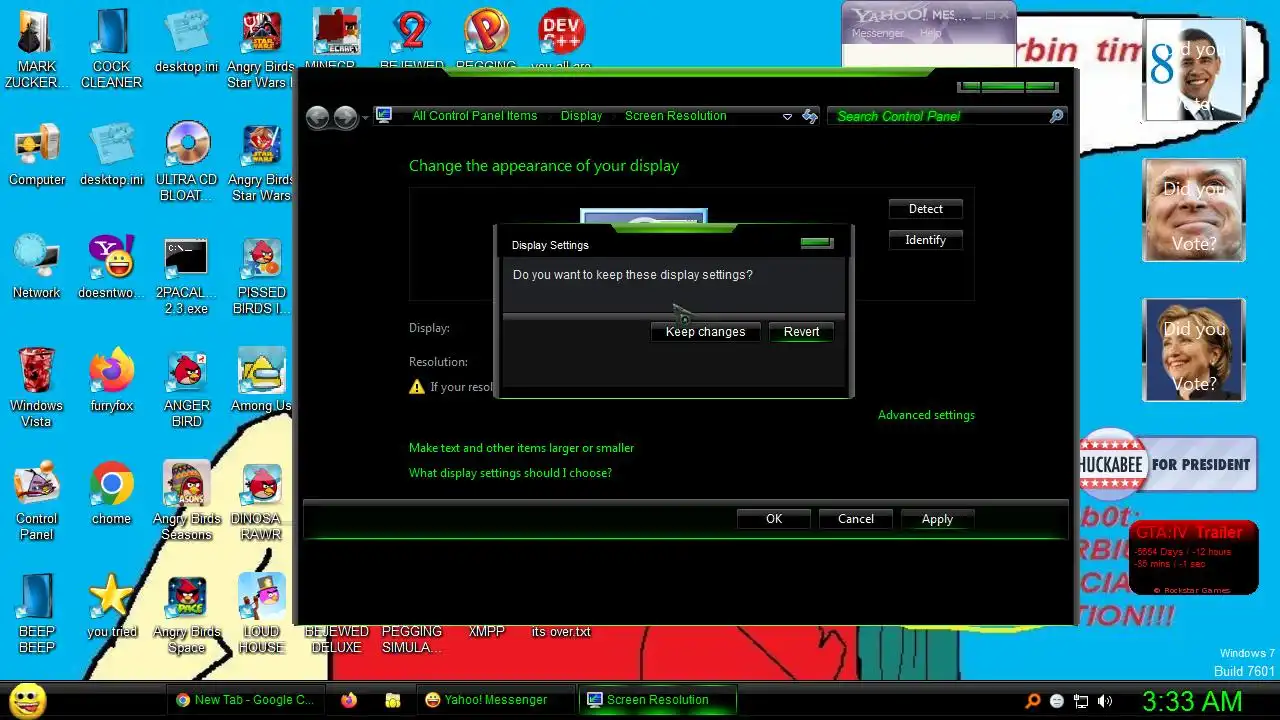Click Obama 'Did you Vote?' gadget
This screenshot has height=720, width=1280.
(x=1194, y=70)
